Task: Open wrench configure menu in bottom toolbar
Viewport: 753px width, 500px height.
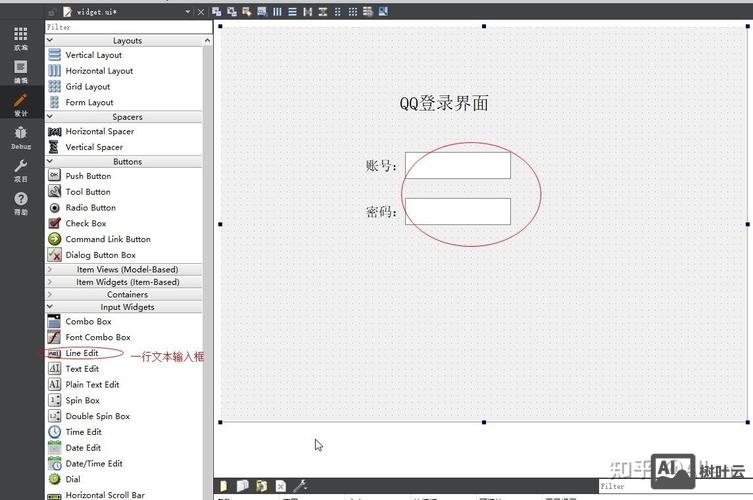Action: click(x=300, y=486)
